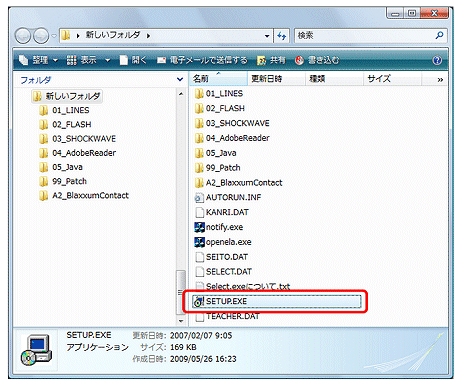460x385 pixels.
Task: Click the 更新日時 value 2007/02/07 9:05
Action: coord(201,335)
